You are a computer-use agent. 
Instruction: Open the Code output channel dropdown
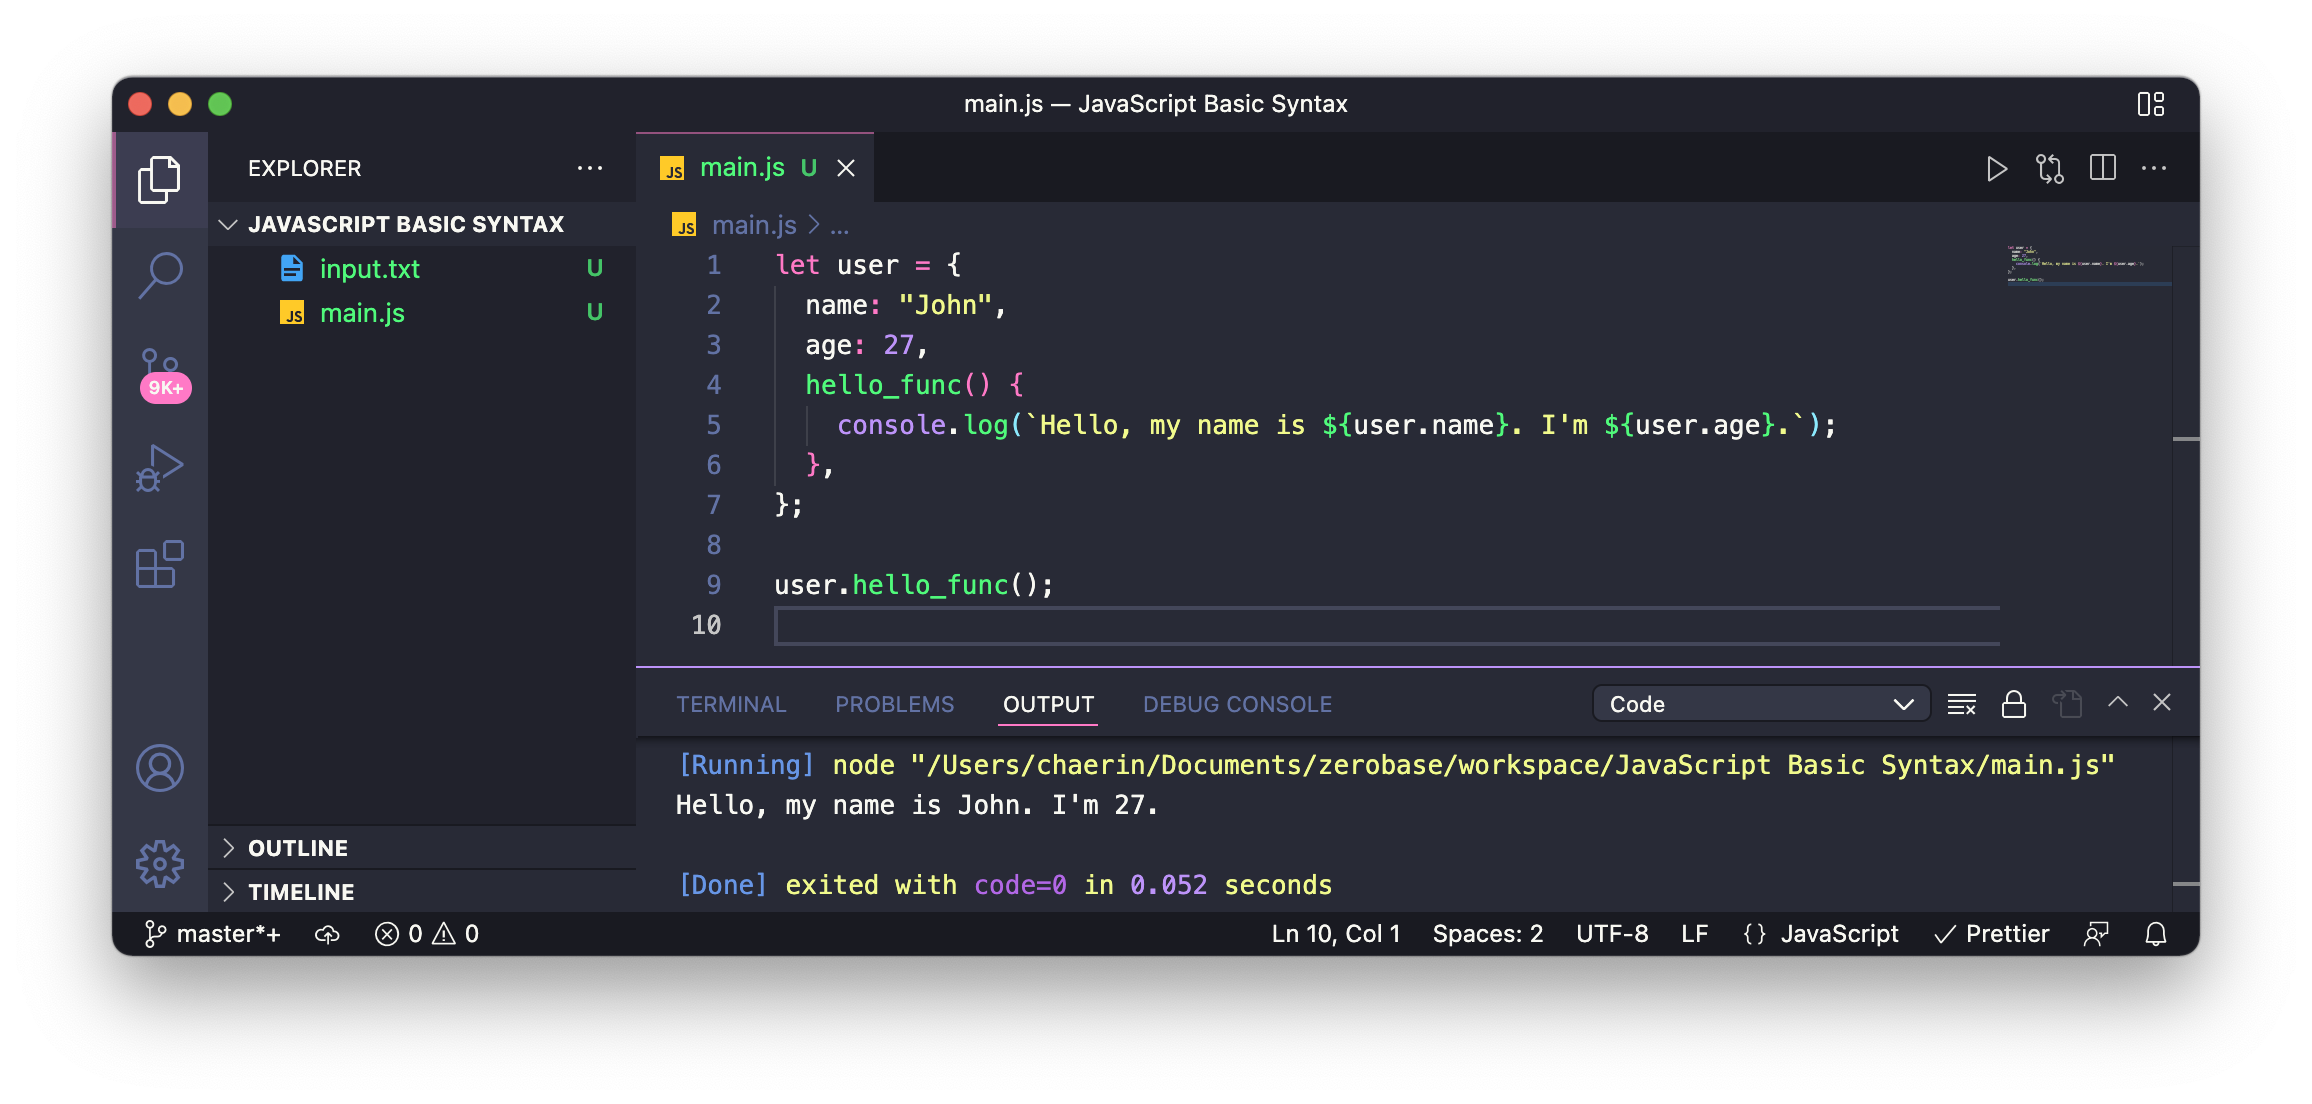[x=1760, y=704]
